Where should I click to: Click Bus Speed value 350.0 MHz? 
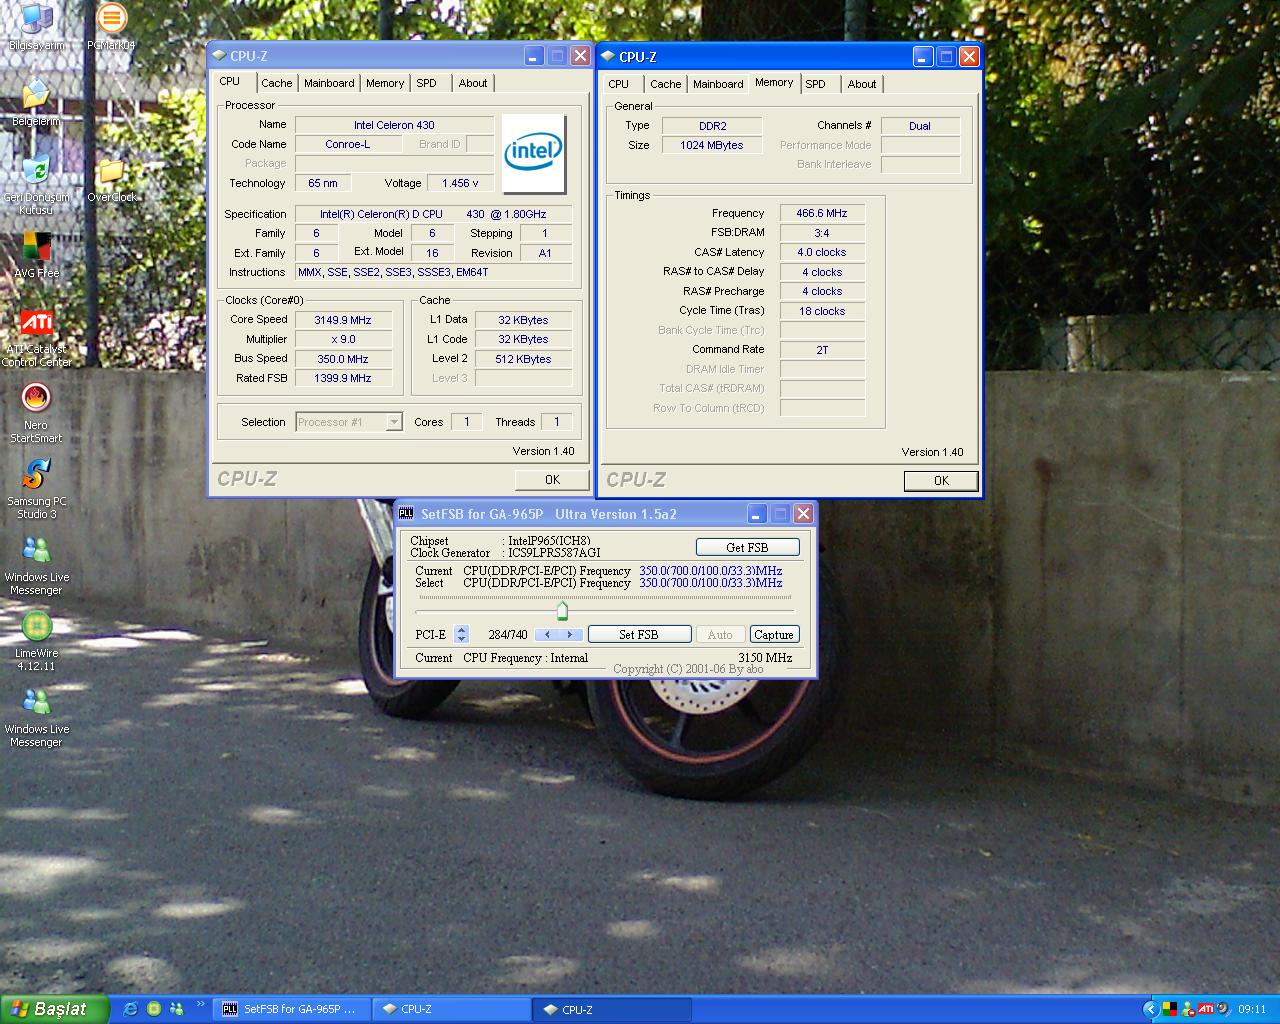click(343, 359)
